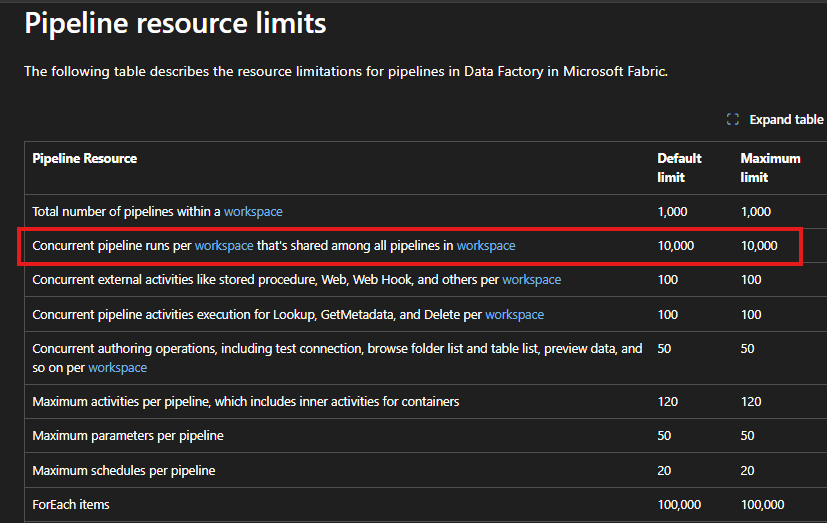This screenshot has width=827, height=523.
Task: Click the Expand table button label
Action: (786, 120)
